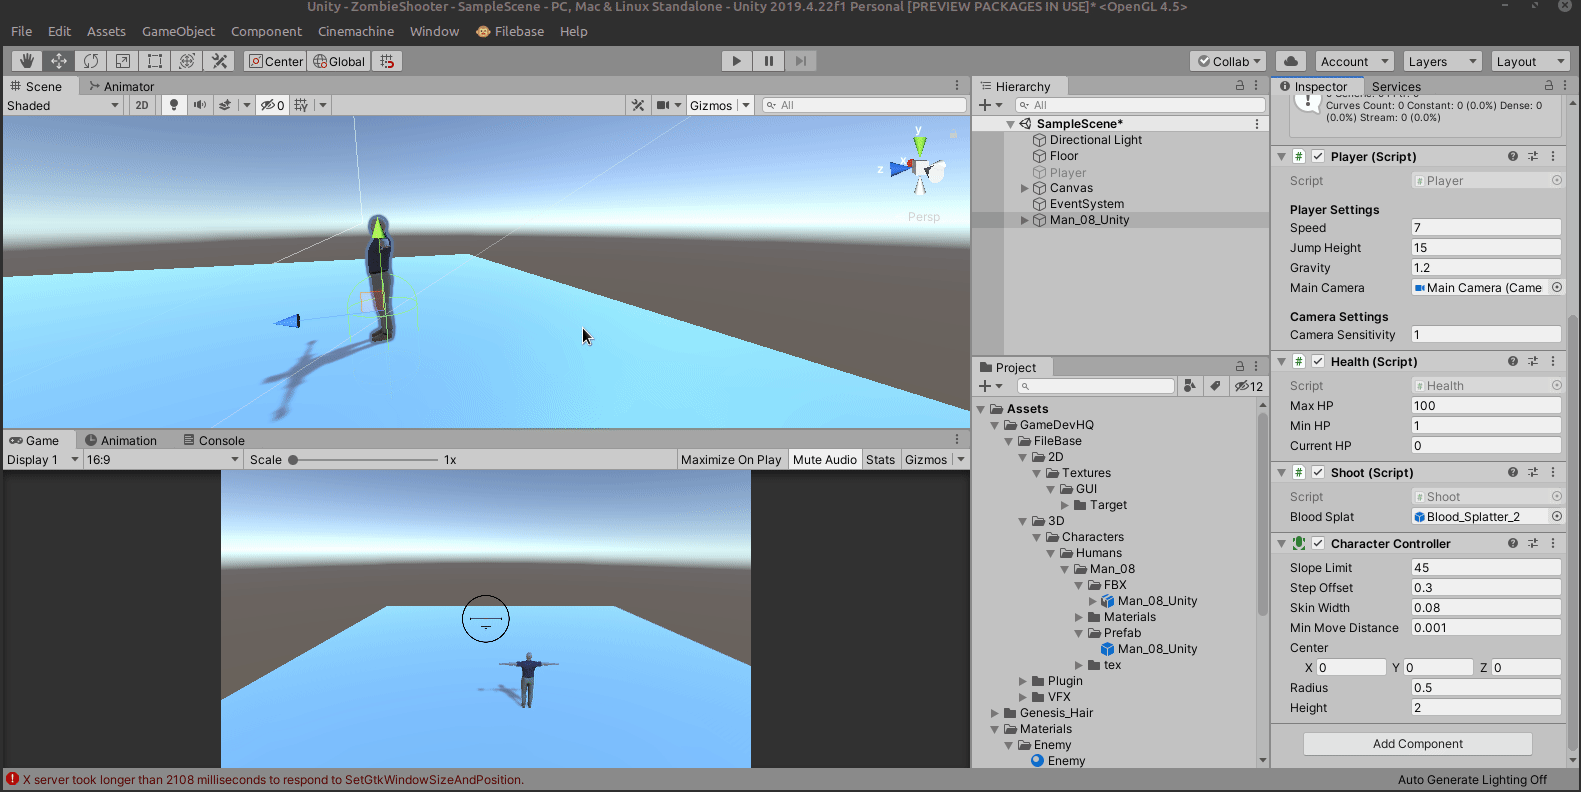The image size is (1581, 792).
Task: Toggle scene audio speaker icon
Action: [x=200, y=105]
